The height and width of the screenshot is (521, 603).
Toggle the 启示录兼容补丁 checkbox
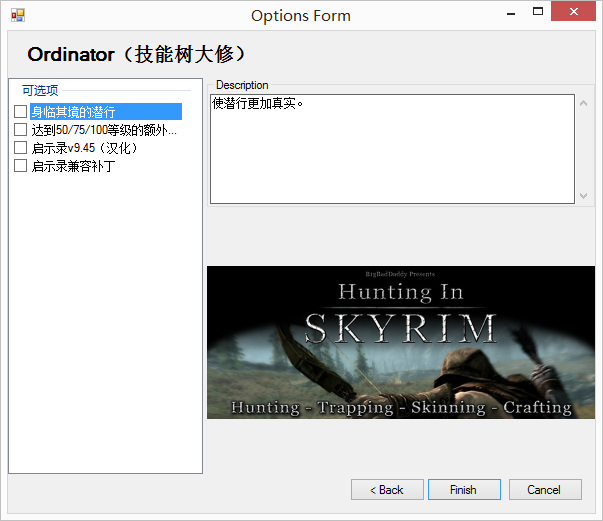point(21,166)
